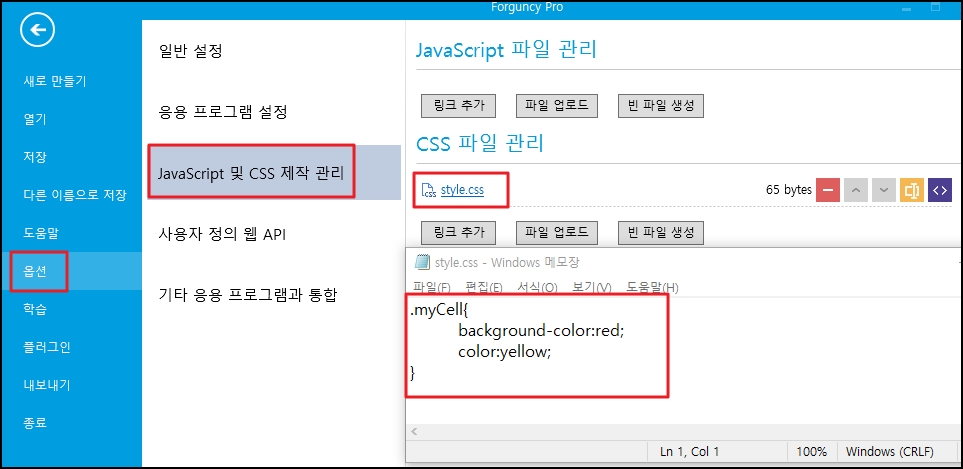Click the Notepad horizontal scrollbar left arrow
Viewport: 963px width, 469px height.
415,430
